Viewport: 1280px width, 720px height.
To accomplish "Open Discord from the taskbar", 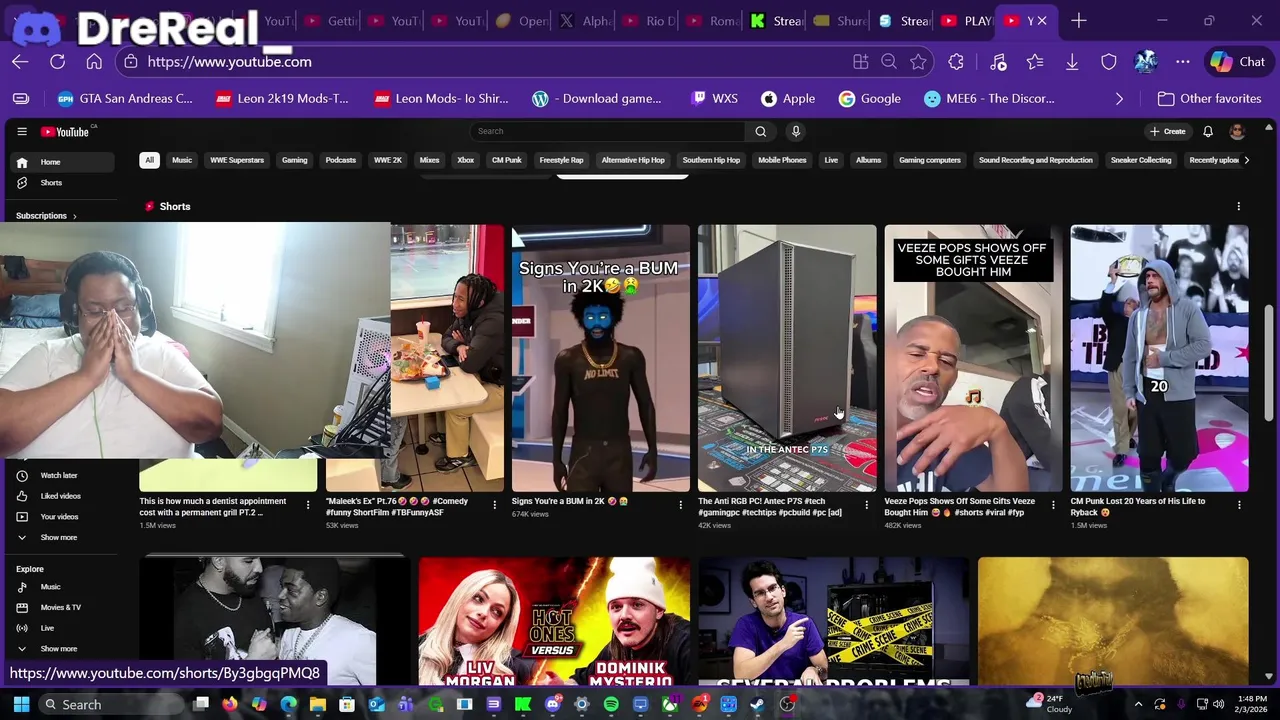I will coord(552,704).
